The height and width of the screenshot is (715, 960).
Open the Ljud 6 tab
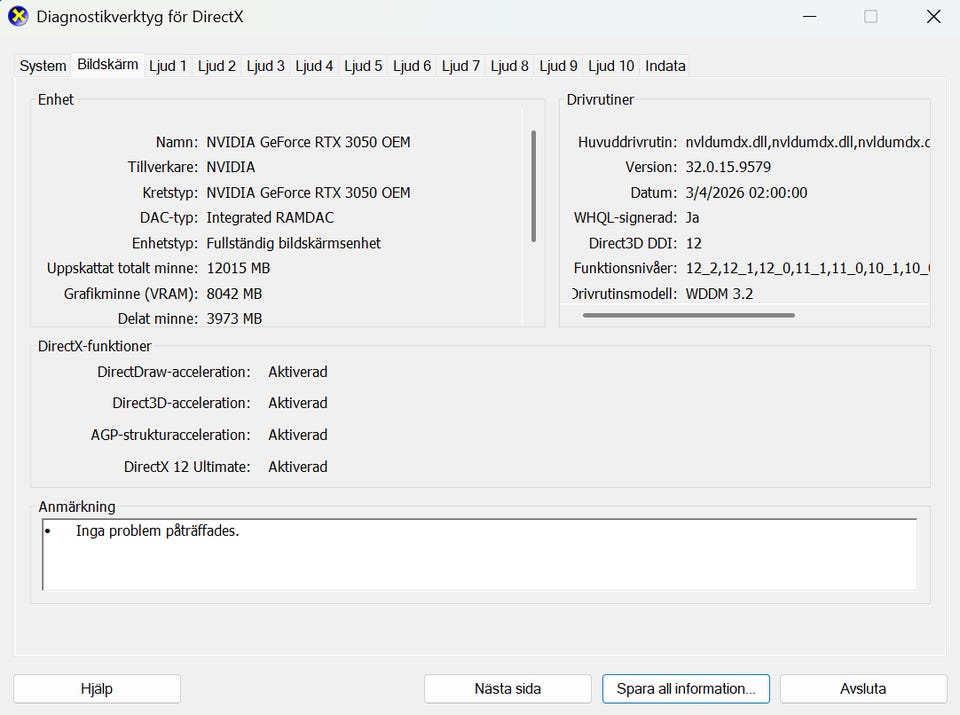tap(412, 66)
